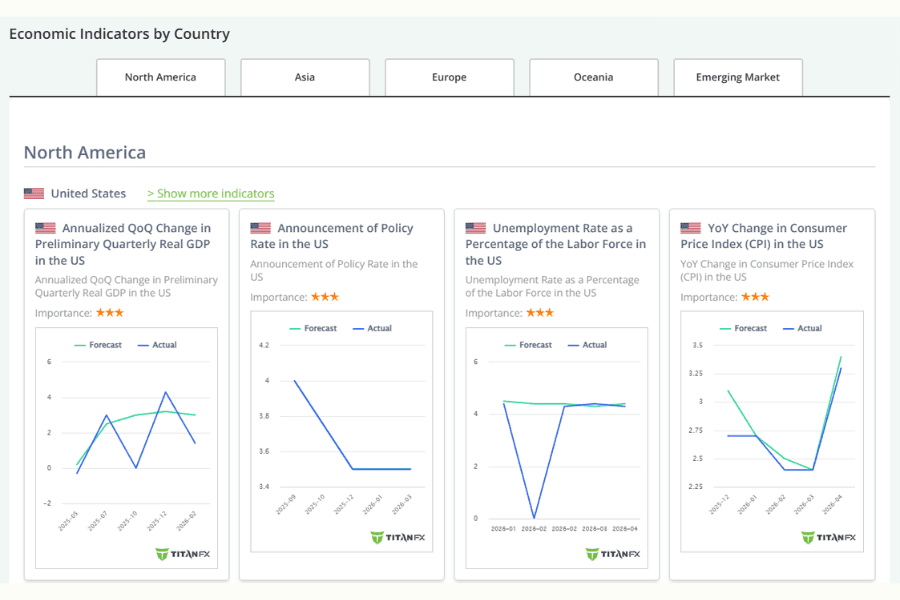900x600 pixels.
Task: Switch to the Europe tab
Action: pyautogui.click(x=449, y=77)
